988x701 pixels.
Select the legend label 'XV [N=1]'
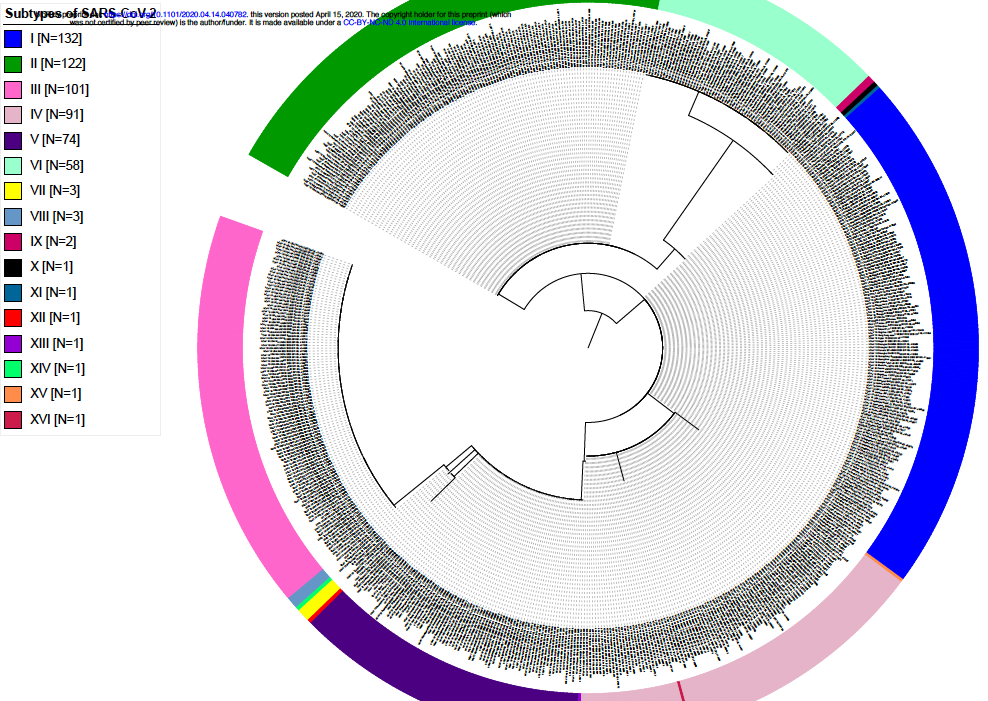coord(56,394)
